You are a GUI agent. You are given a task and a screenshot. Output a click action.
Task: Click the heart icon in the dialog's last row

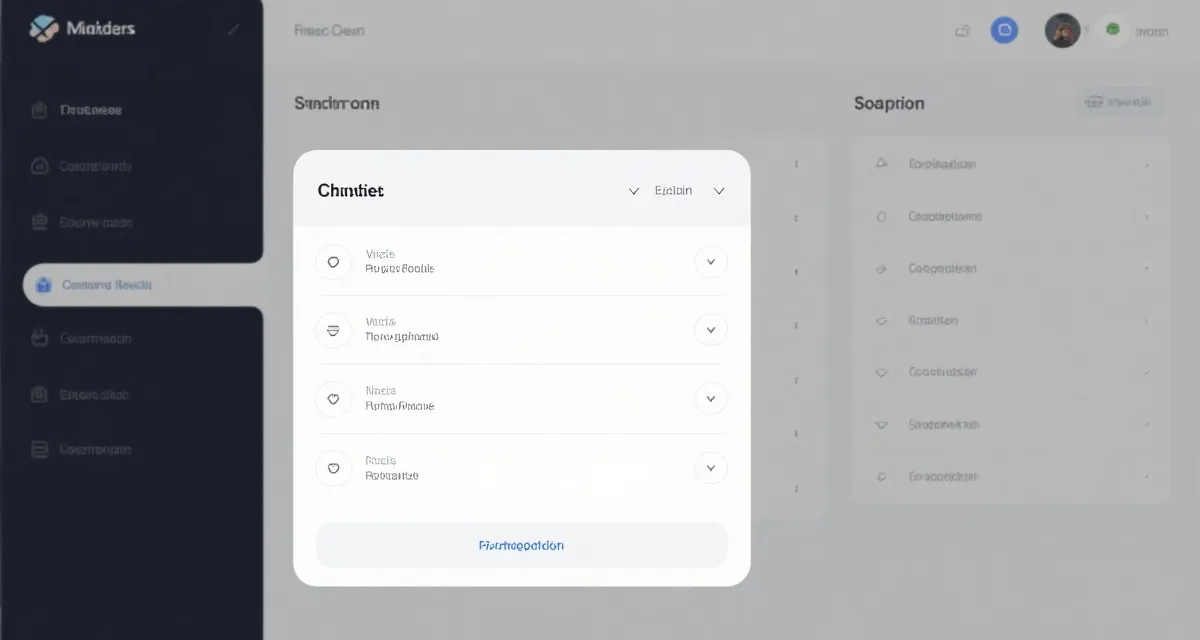pos(333,468)
